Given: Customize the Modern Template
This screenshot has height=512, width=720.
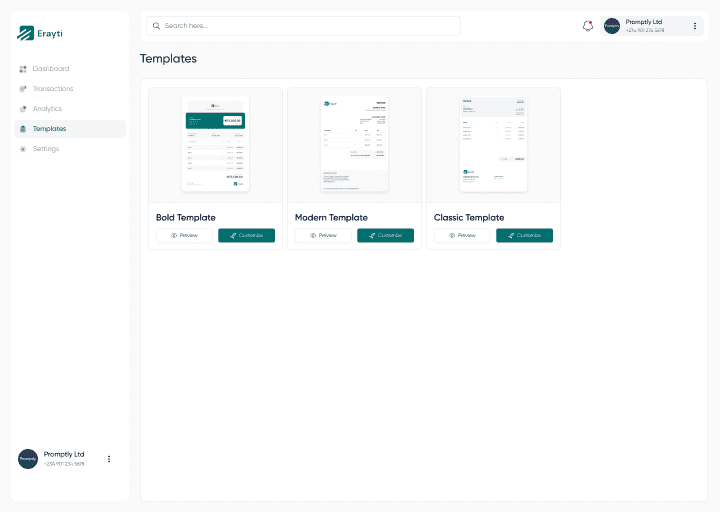Looking at the screenshot, I should pyautogui.click(x=385, y=236).
